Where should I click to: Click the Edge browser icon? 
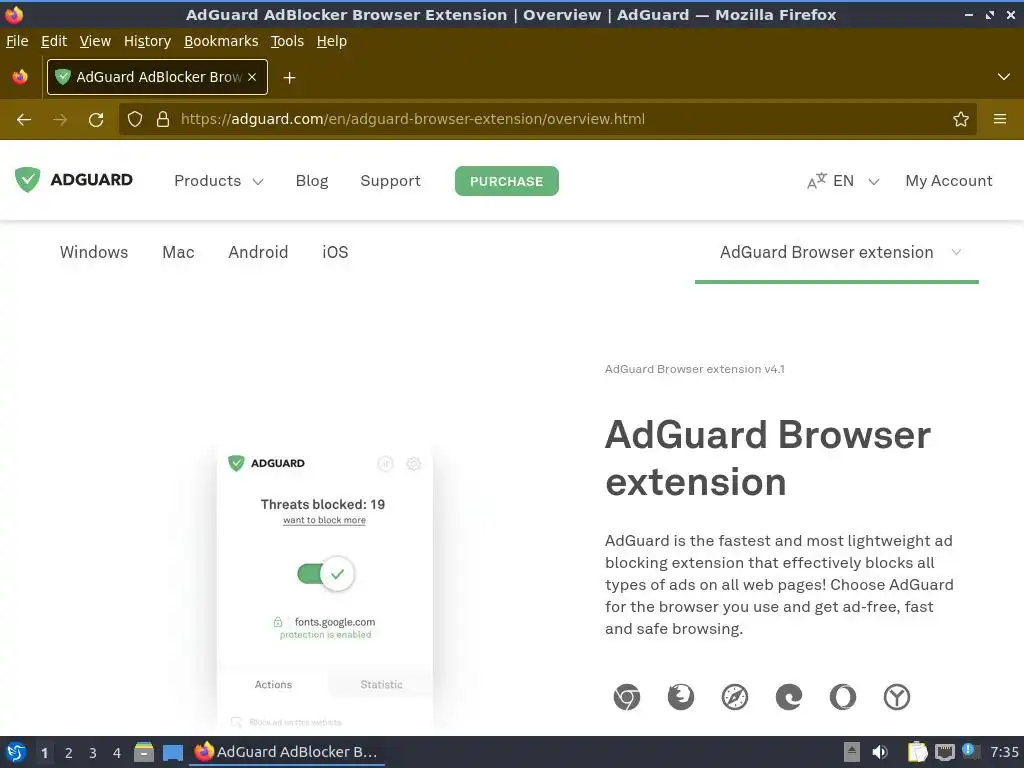pos(789,697)
